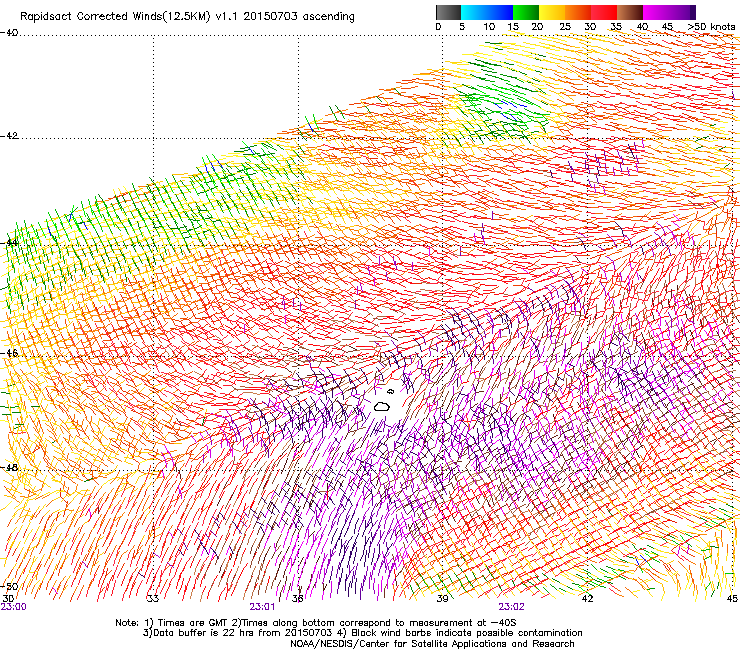Screen dimensions: 740x650
Task: Click the brown 35-40 knots legend segment
Action: pyautogui.click(x=630, y=12)
